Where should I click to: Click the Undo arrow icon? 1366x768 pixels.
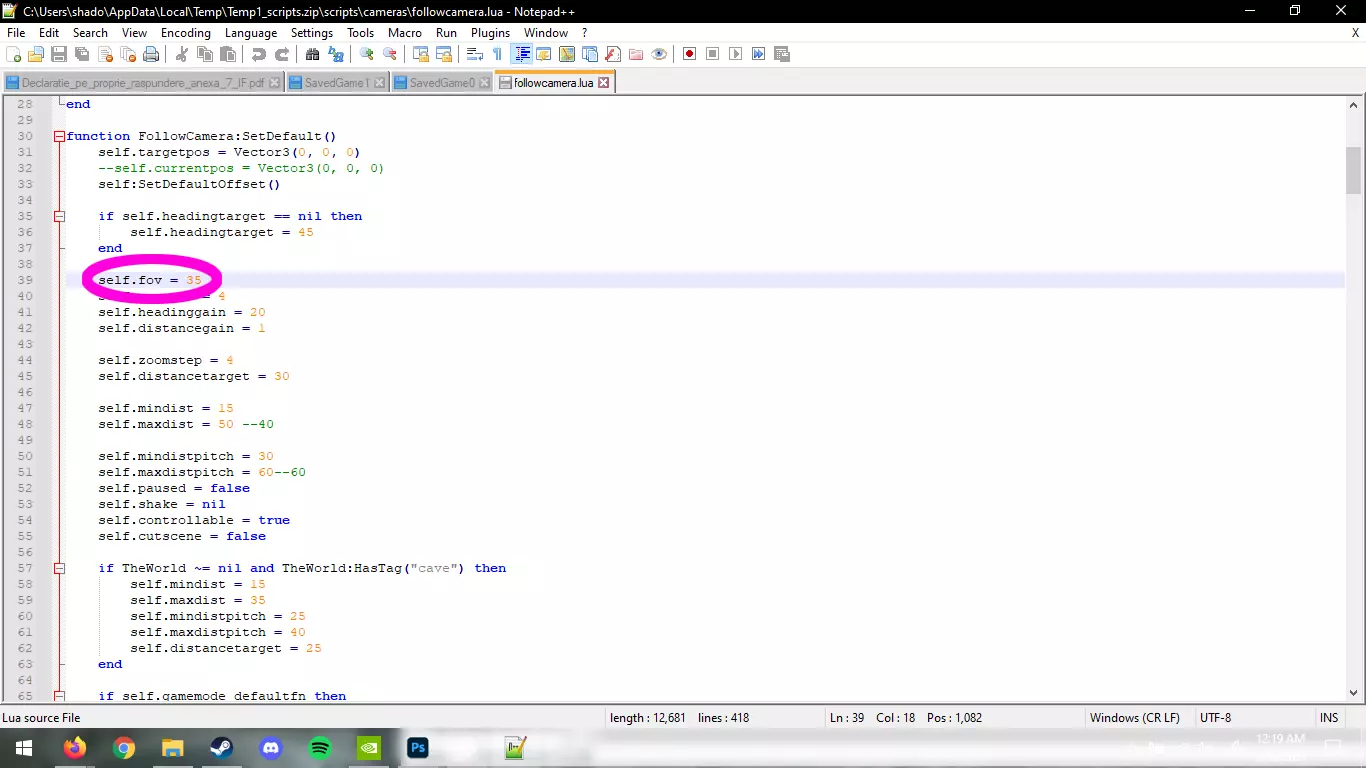pyautogui.click(x=259, y=54)
